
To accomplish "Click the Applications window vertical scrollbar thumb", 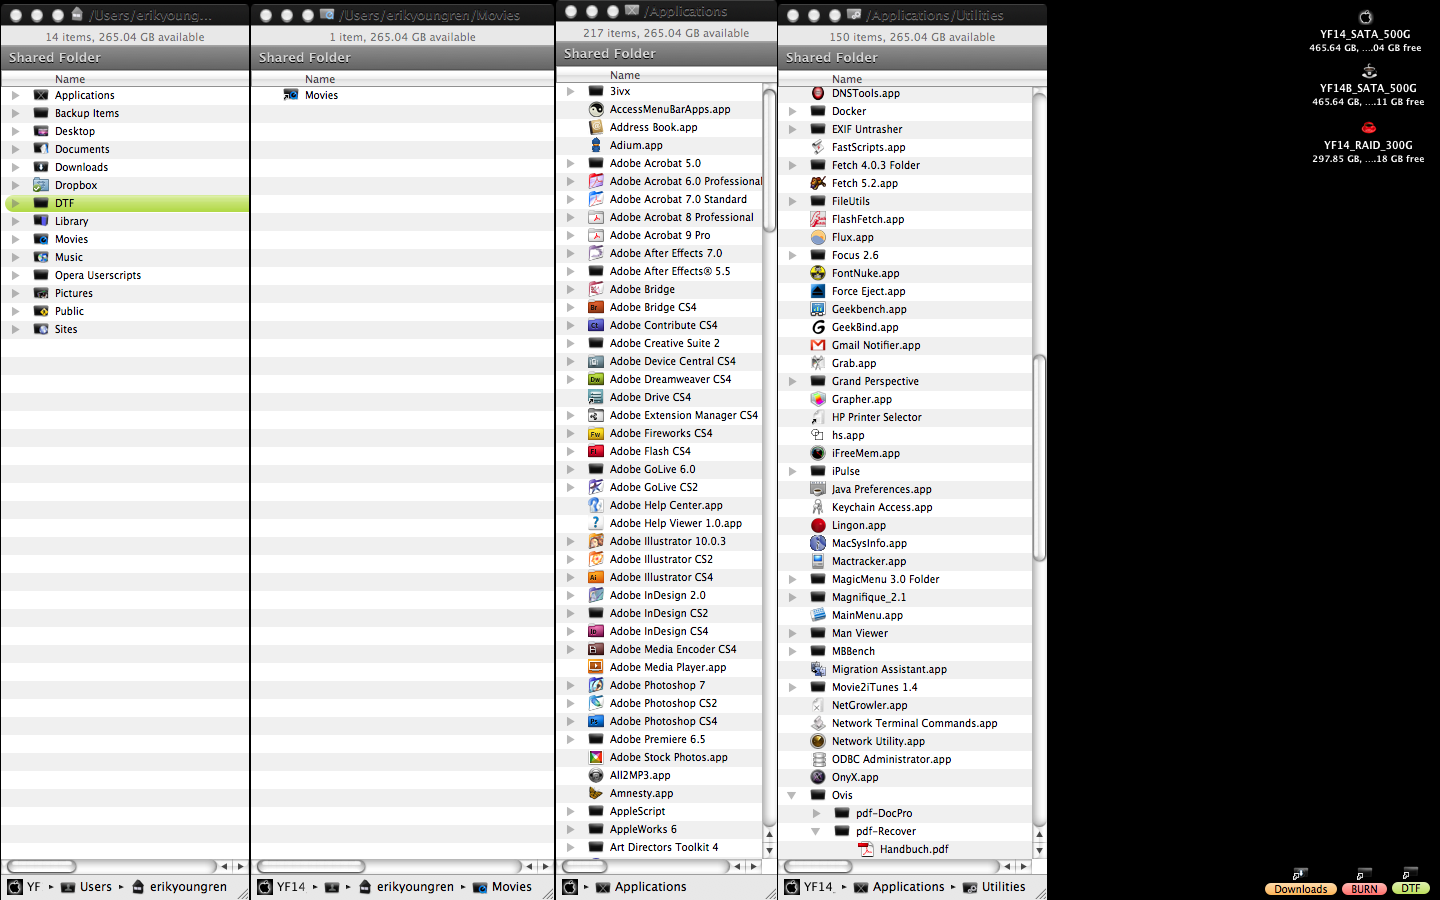I will tap(769, 161).
